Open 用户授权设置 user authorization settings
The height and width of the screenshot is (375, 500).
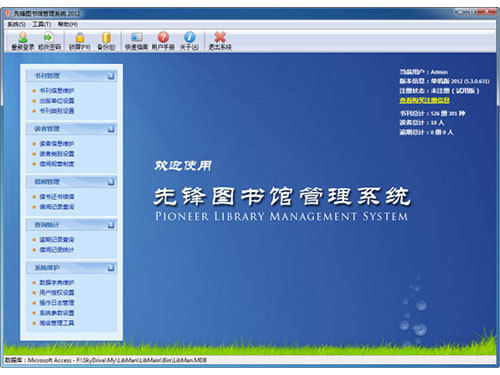(57, 293)
